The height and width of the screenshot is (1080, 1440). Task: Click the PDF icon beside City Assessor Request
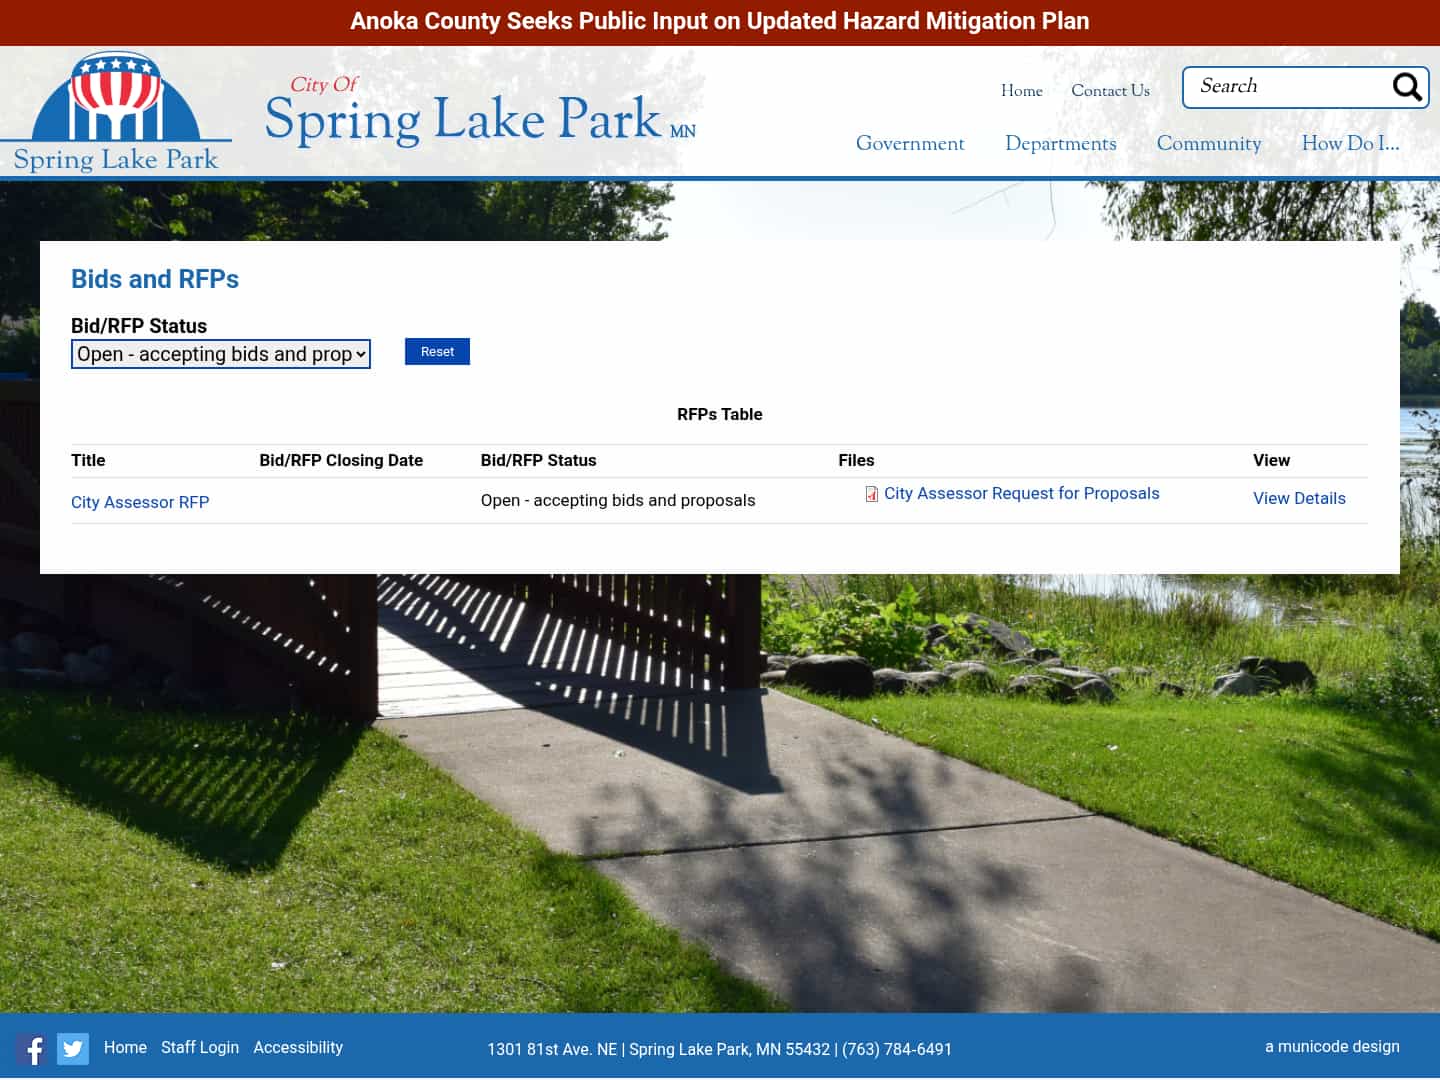click(x=871, y=494)
